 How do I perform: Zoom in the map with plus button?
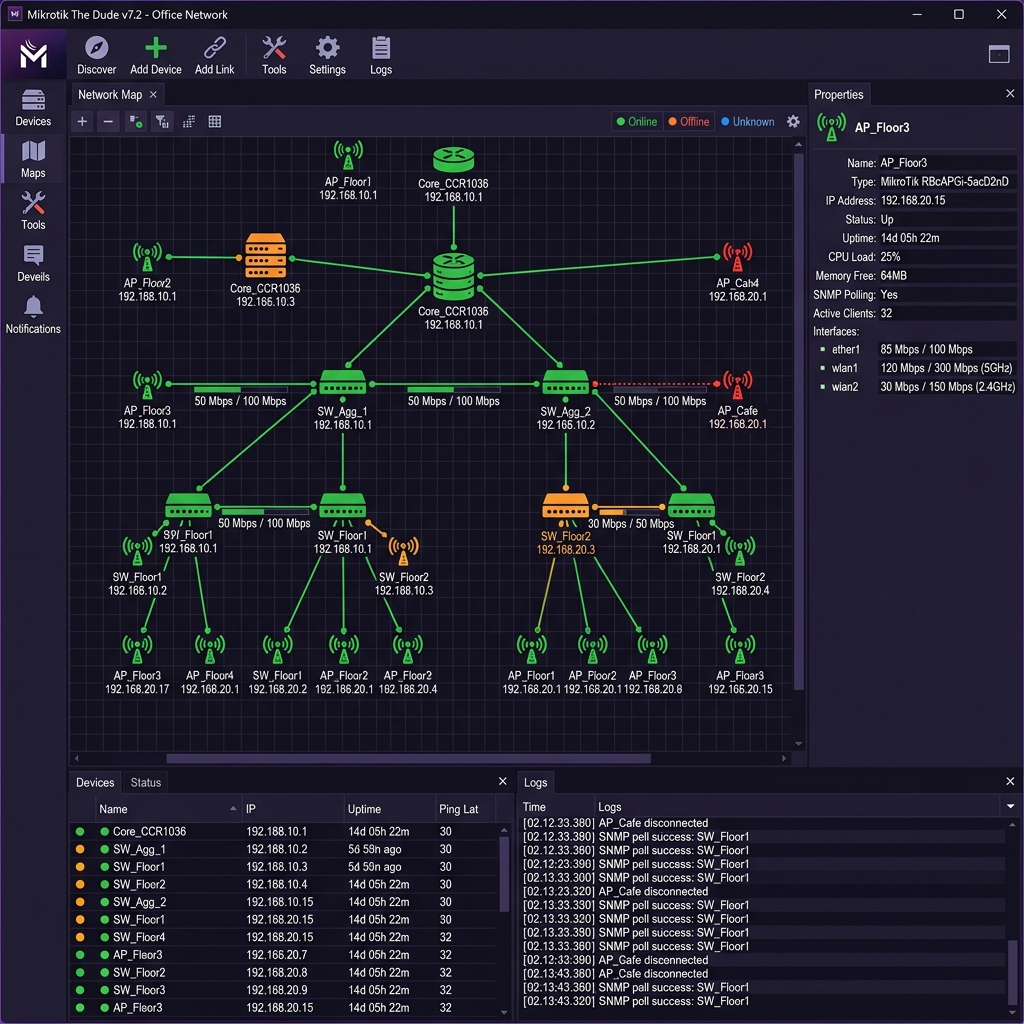pos(82,121)
